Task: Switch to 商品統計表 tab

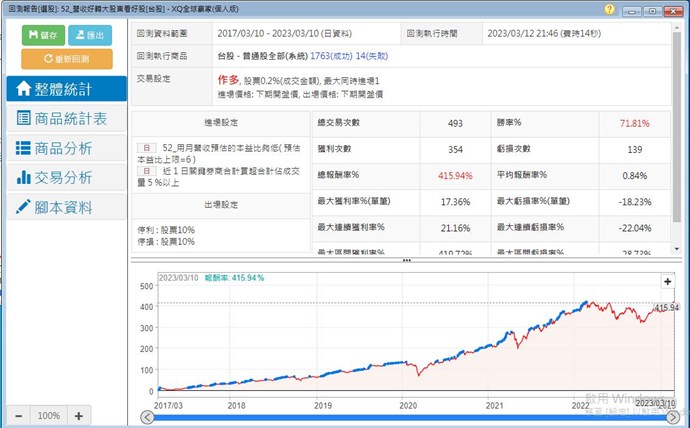Action: point(66,118)
